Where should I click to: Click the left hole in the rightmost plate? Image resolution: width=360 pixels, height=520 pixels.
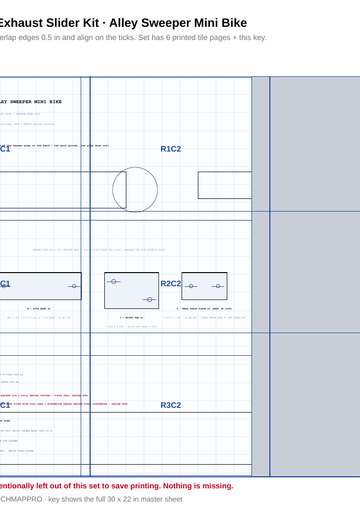(191, 286)
